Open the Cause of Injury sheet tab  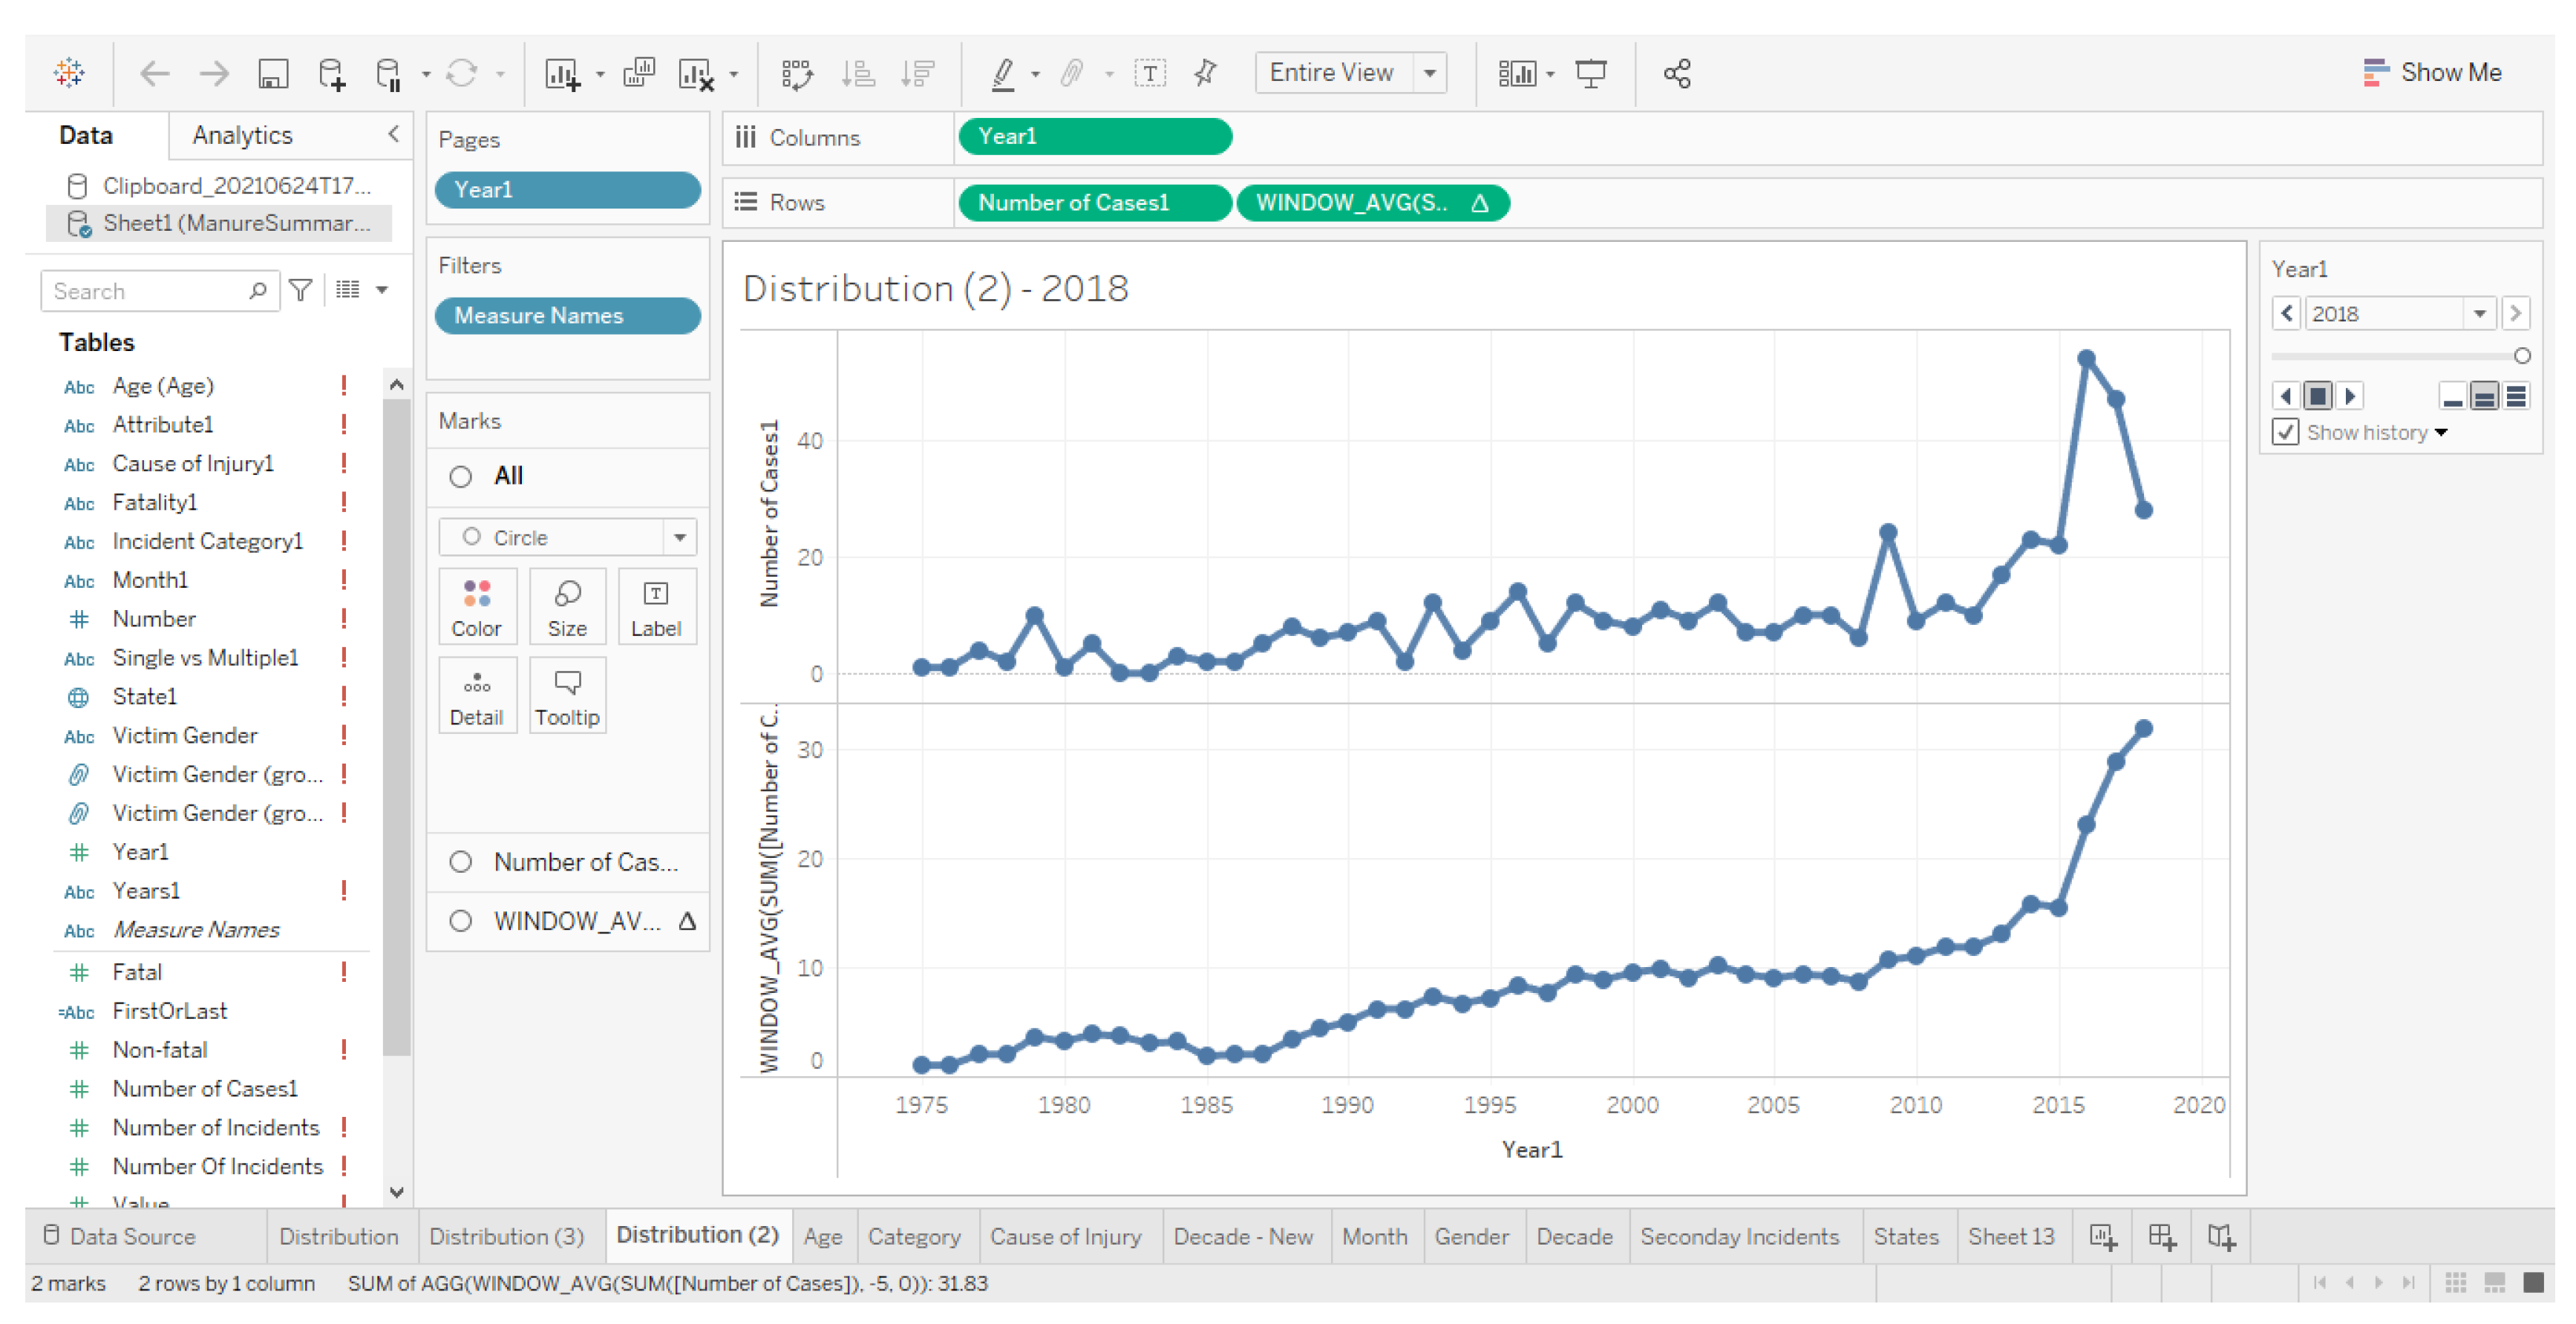click(x=1065, y=1236)
